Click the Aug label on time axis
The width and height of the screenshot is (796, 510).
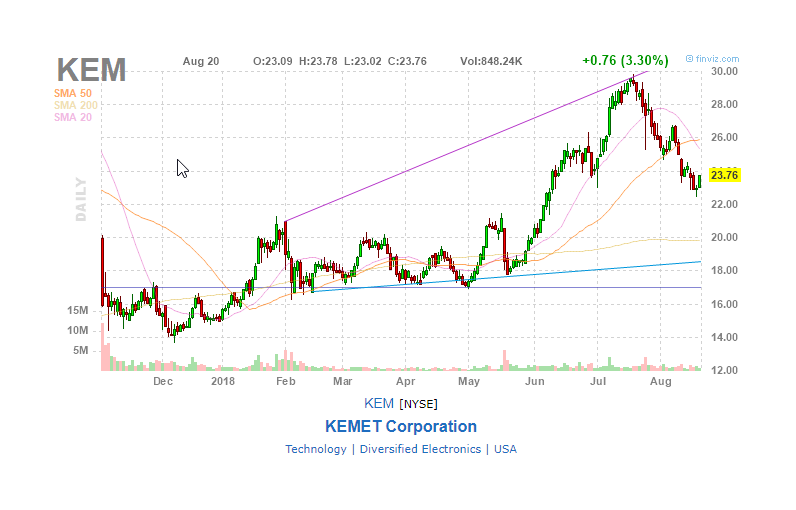tap(660, 381)
